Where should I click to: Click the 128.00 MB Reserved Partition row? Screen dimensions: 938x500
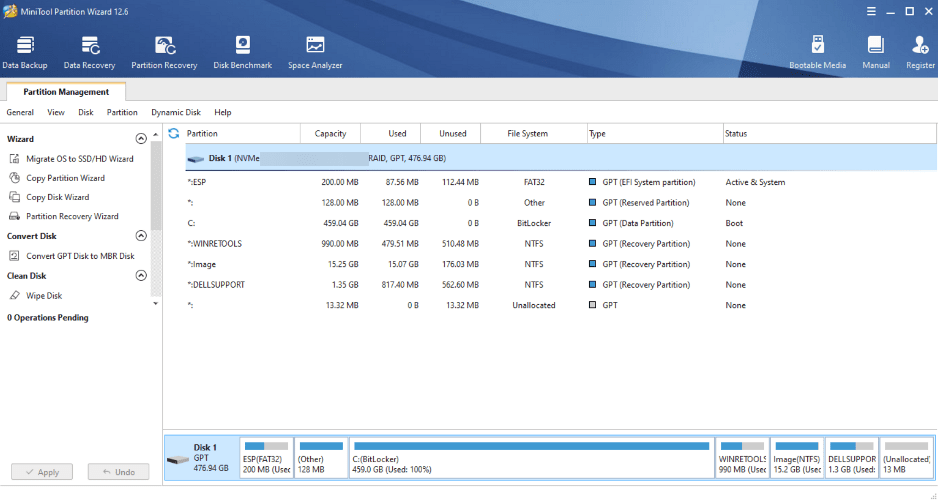(x=561, y=203)
